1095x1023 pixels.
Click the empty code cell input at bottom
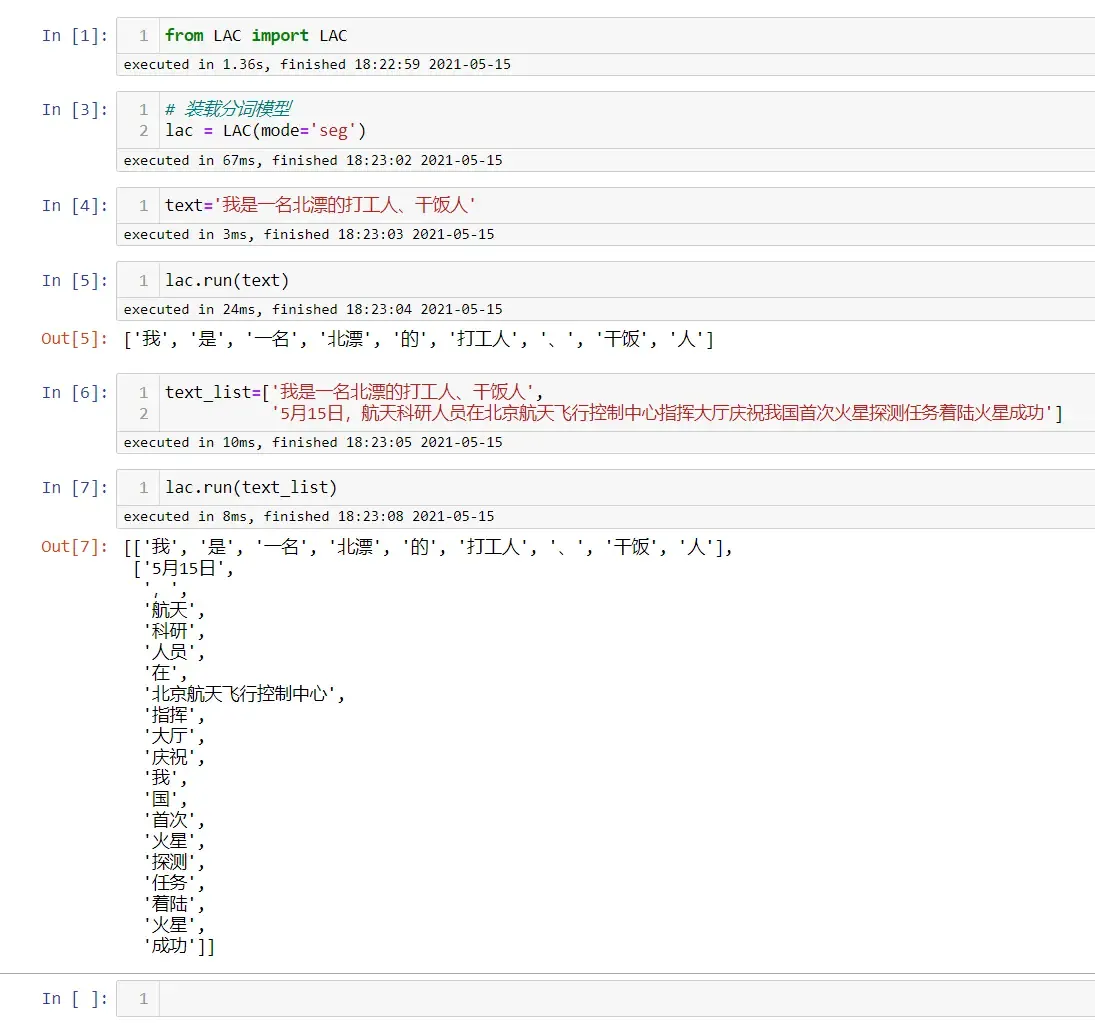(626, 999)
